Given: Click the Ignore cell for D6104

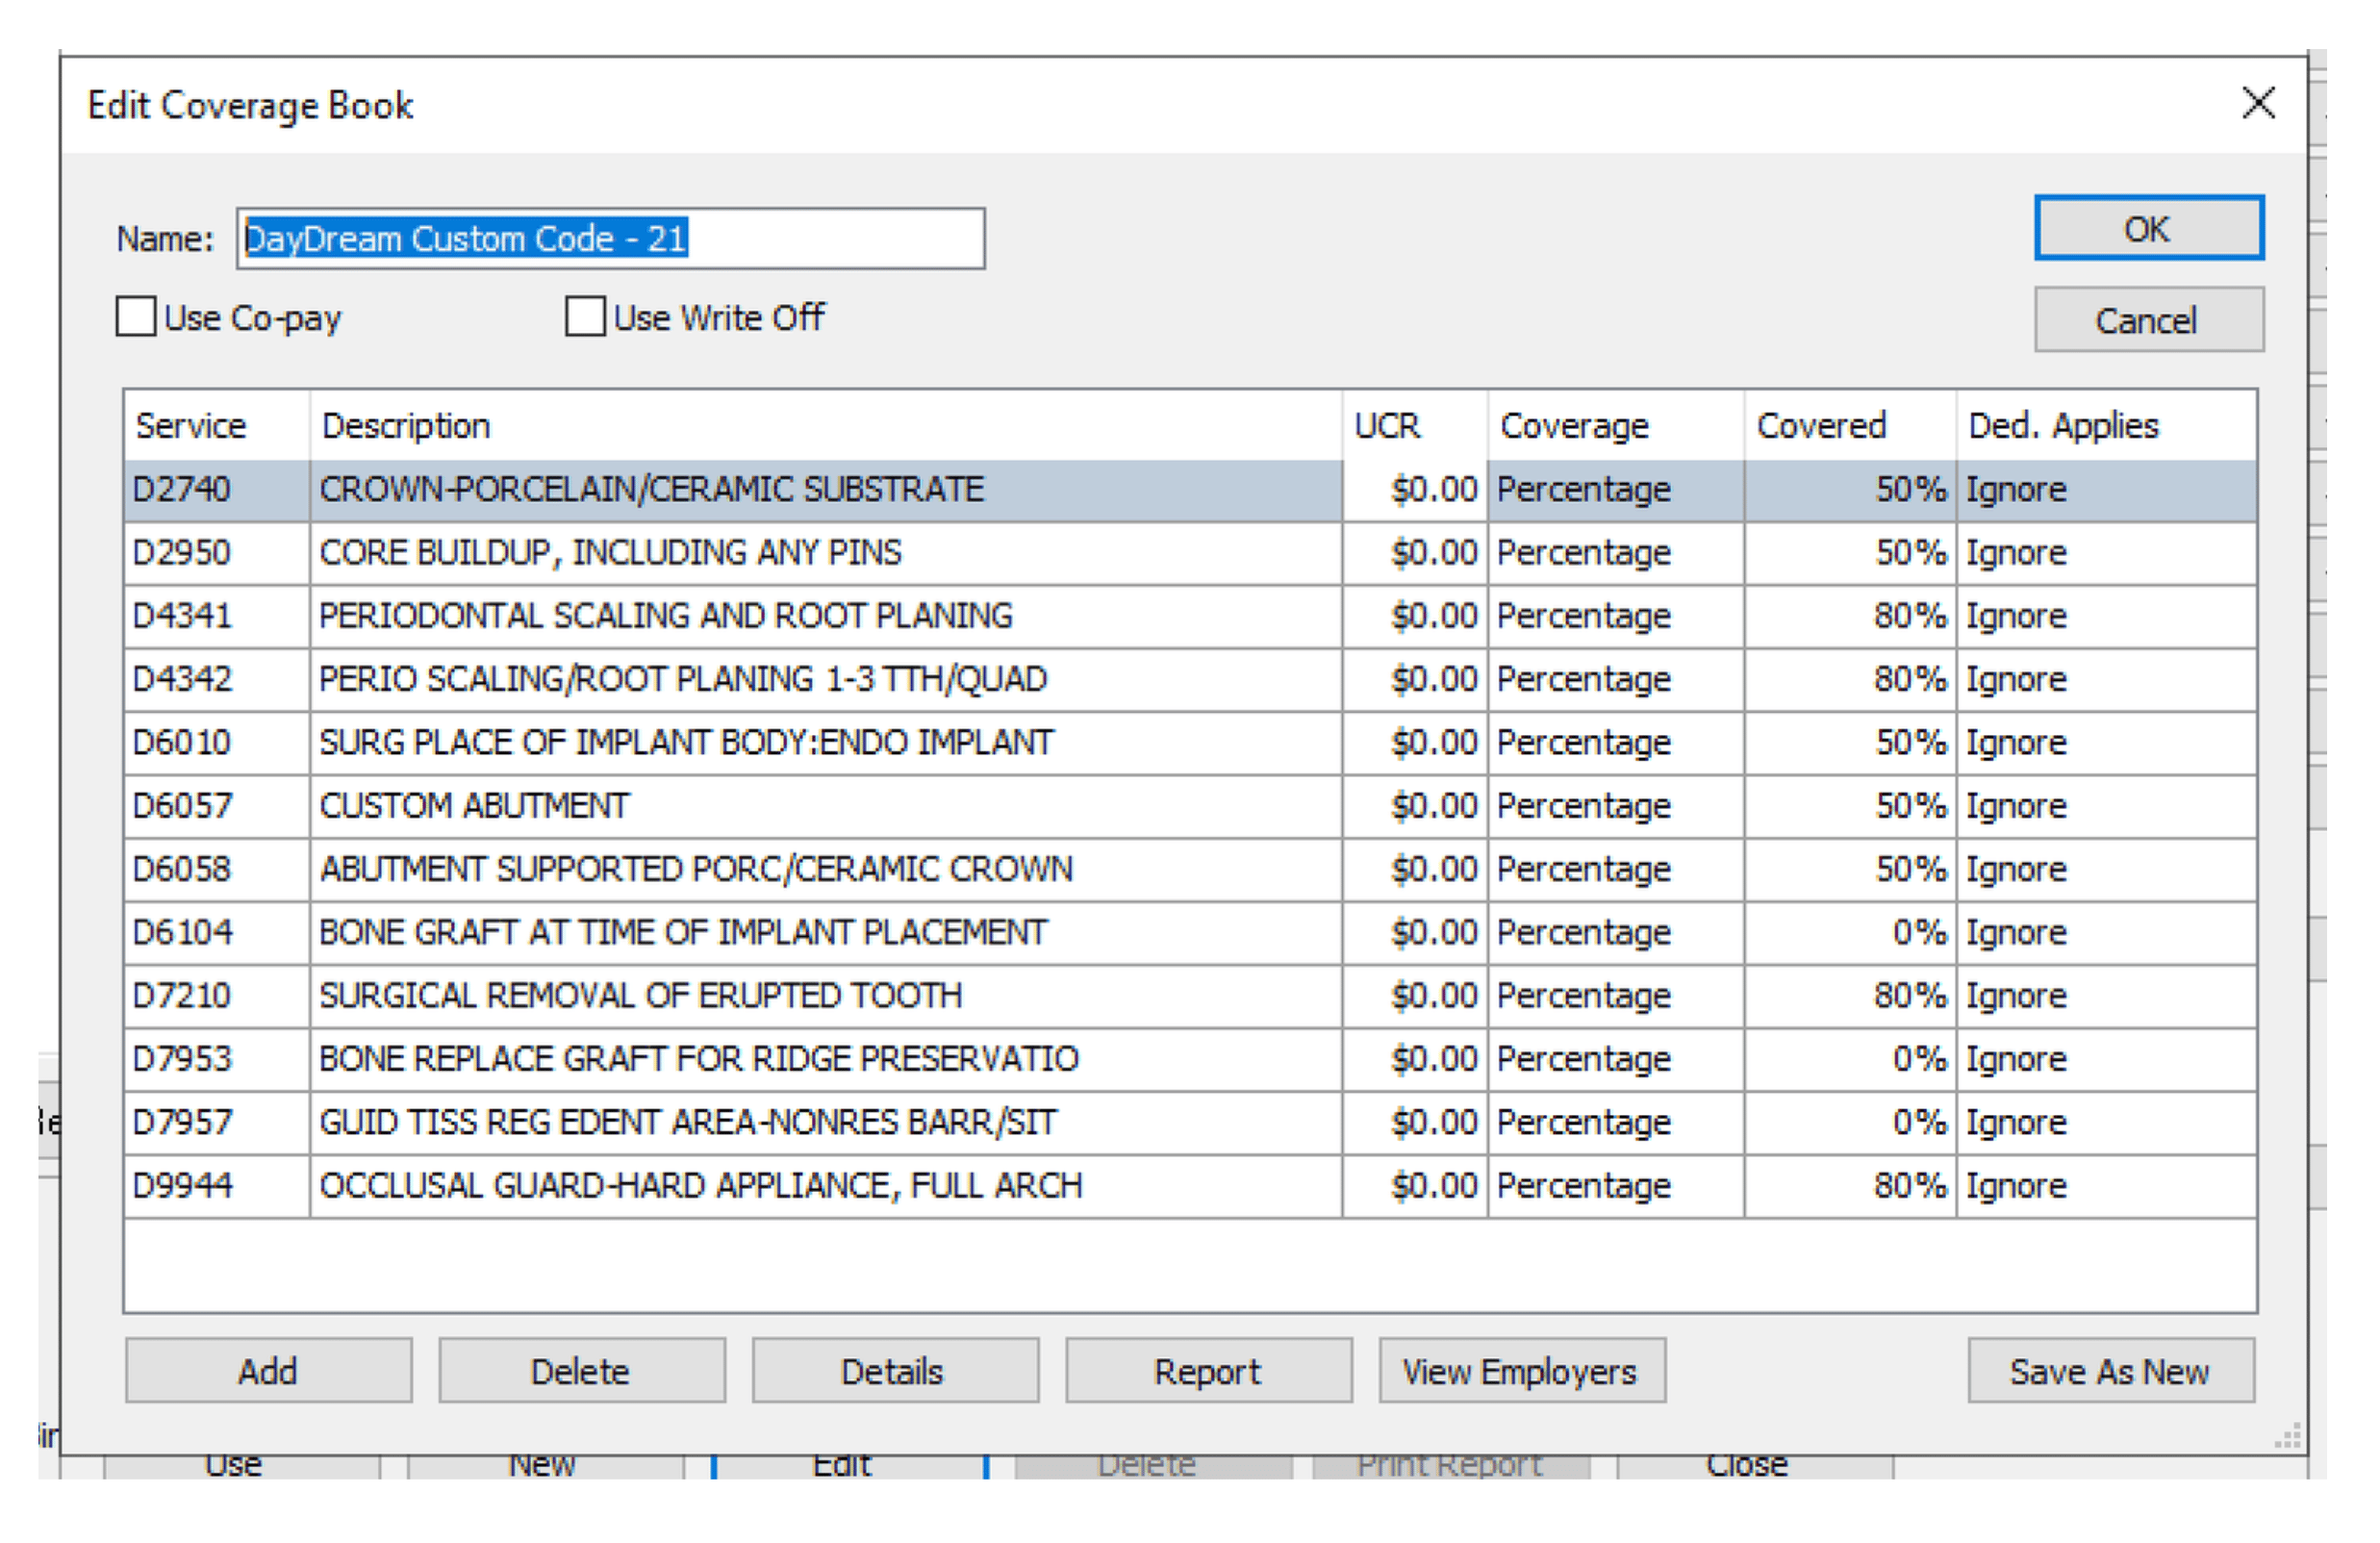Looking at the screenshot, I should [2106, 932].
